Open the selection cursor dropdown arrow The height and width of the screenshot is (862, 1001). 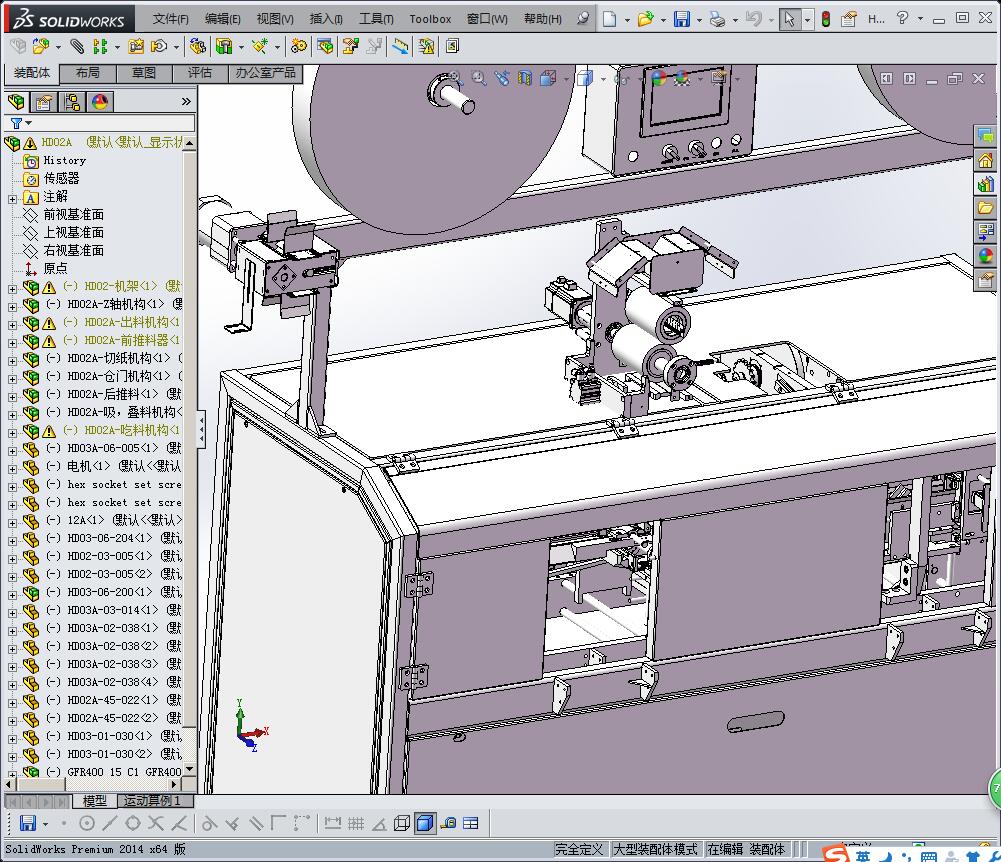point(808,19)
